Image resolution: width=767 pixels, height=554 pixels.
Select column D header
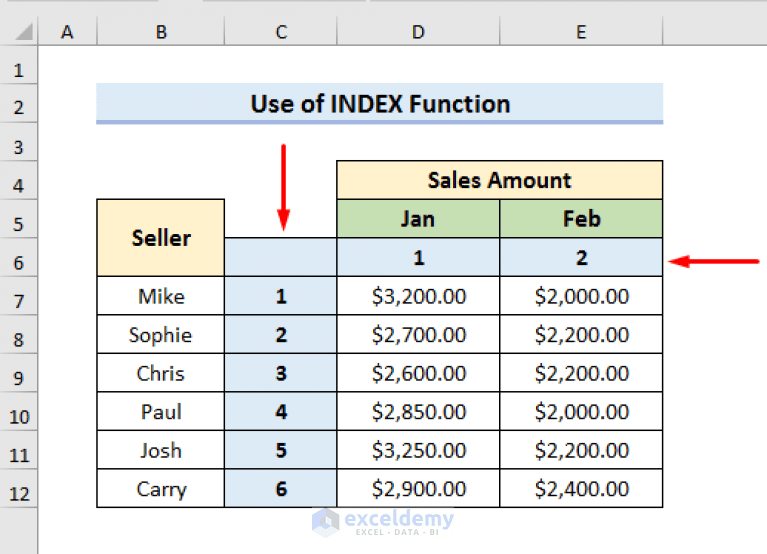coord(418,32)
